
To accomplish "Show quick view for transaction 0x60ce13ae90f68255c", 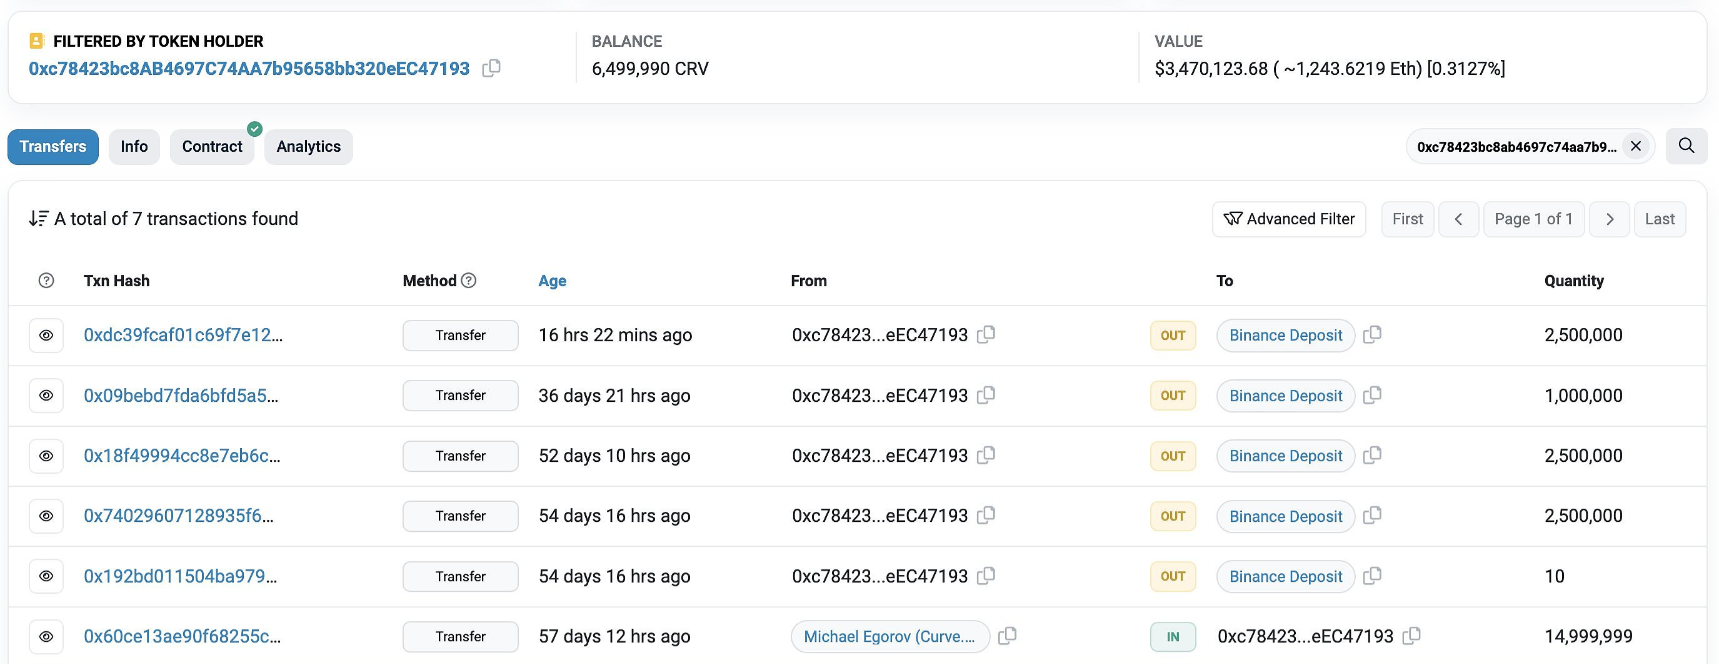I will 46,636.
